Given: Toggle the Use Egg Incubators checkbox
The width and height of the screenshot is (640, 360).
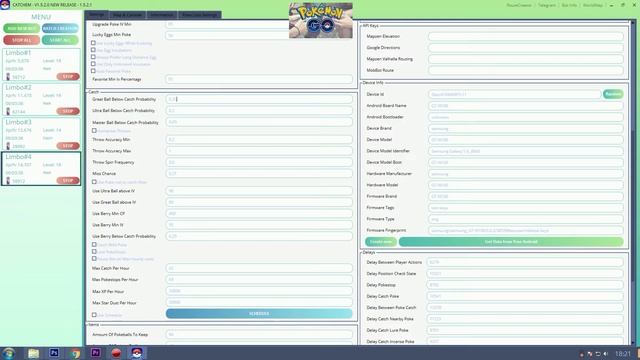Looking at the screenshot, I should click(93, 50).
